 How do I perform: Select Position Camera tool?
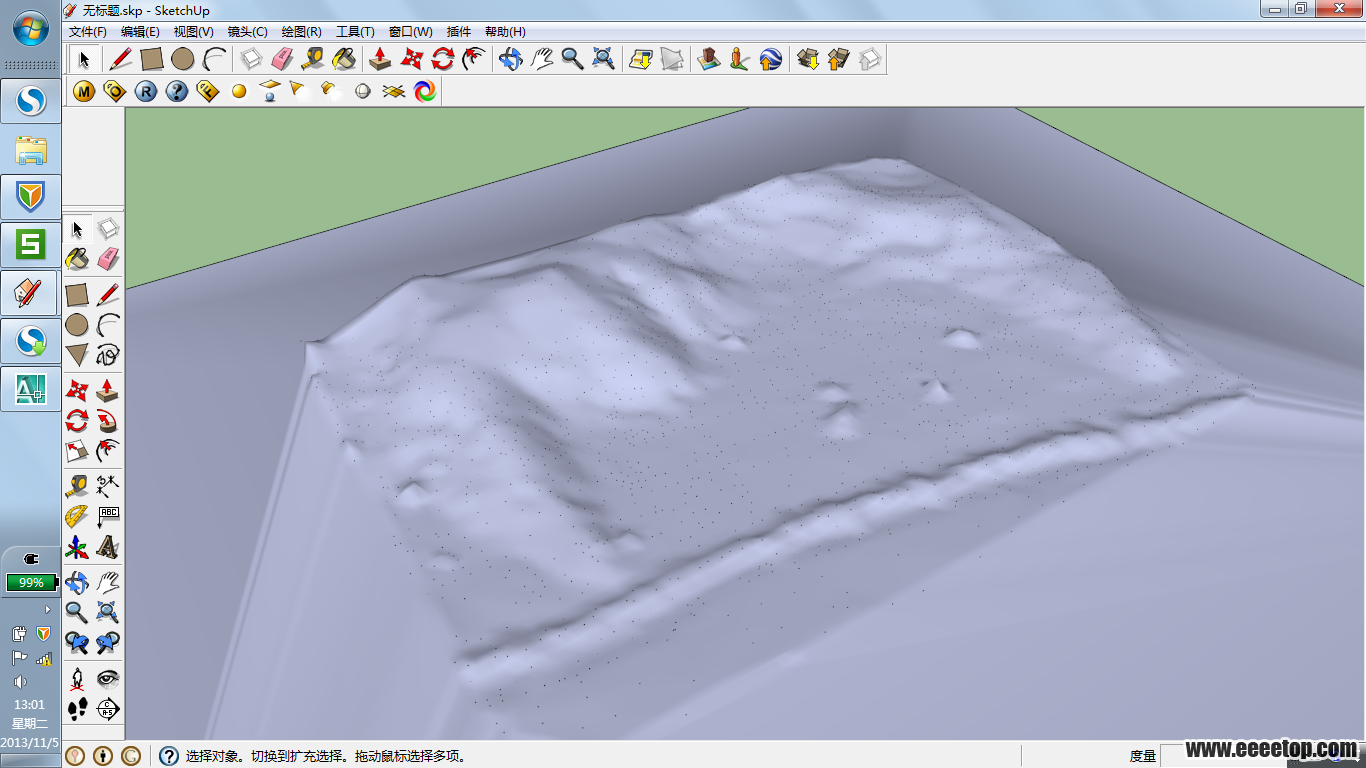pos(77,679)
